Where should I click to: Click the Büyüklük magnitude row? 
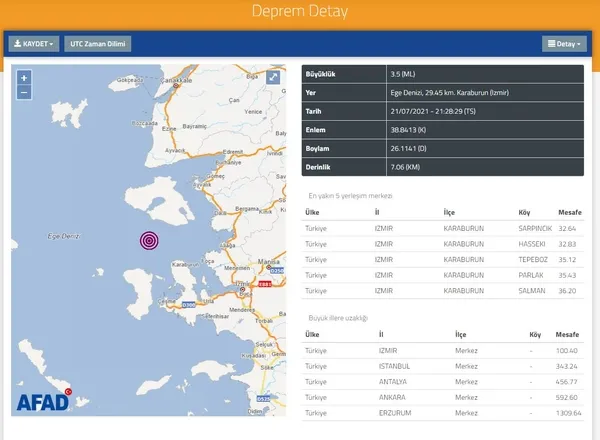(x=442, y=74)
